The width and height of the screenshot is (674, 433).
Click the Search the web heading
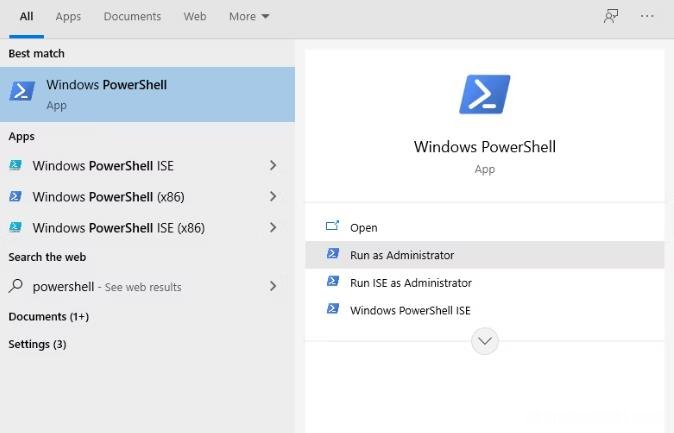click(47, 257)
